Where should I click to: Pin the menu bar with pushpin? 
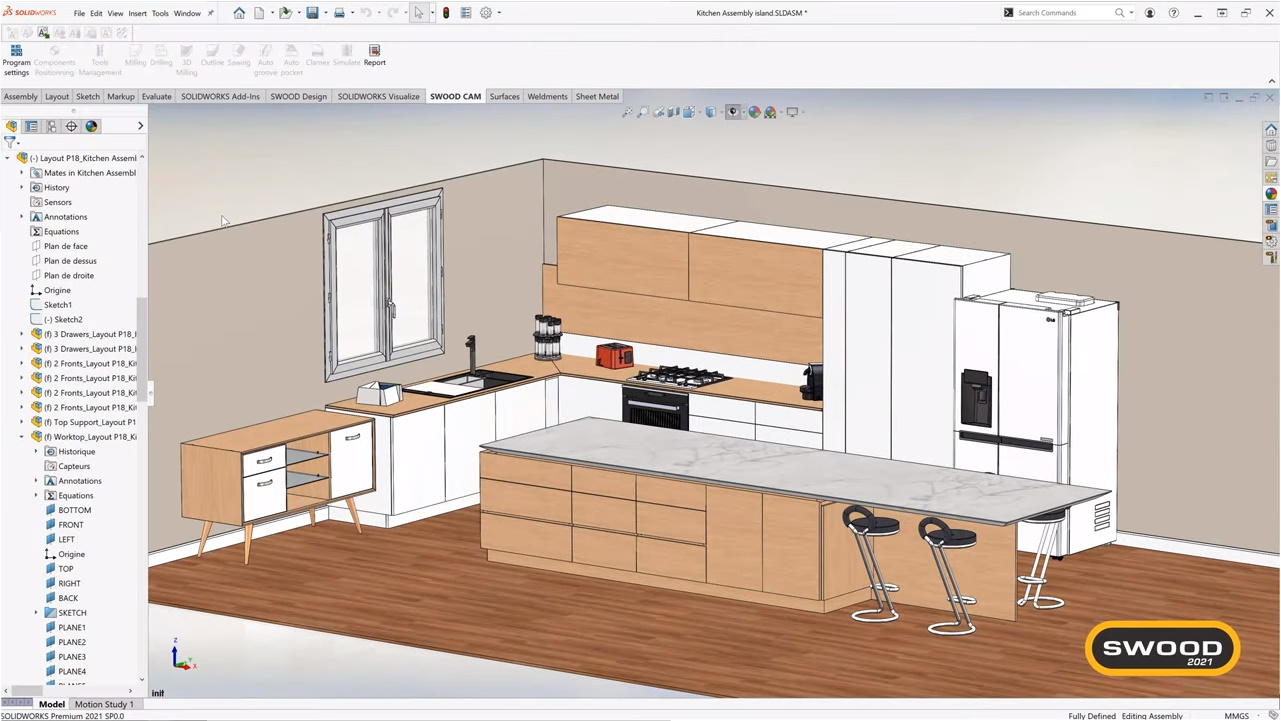pyautogui.click(x=210, y=13)
